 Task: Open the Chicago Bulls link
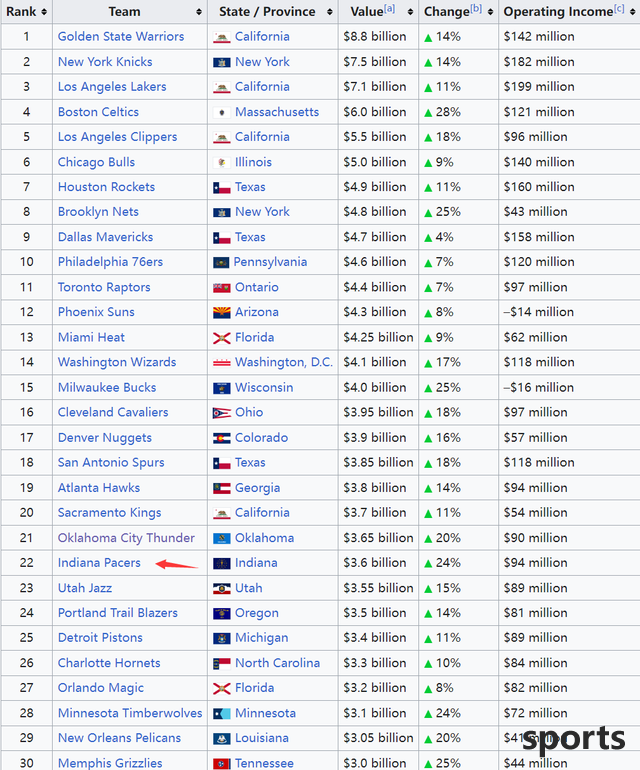(96, 162)
